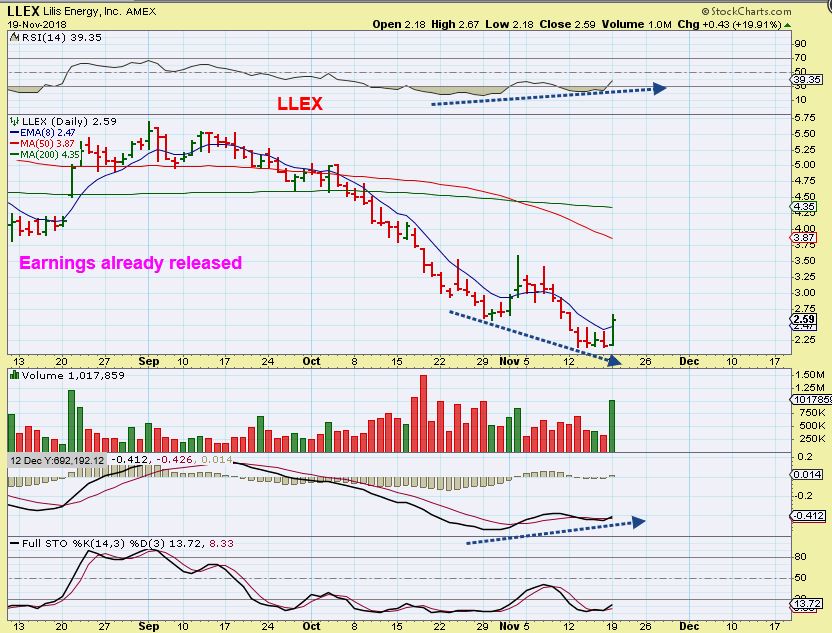Click the -0.412 tag on MACD axis
The width and height of the screenshot is (832, 633).
click(x=808, y=516)
